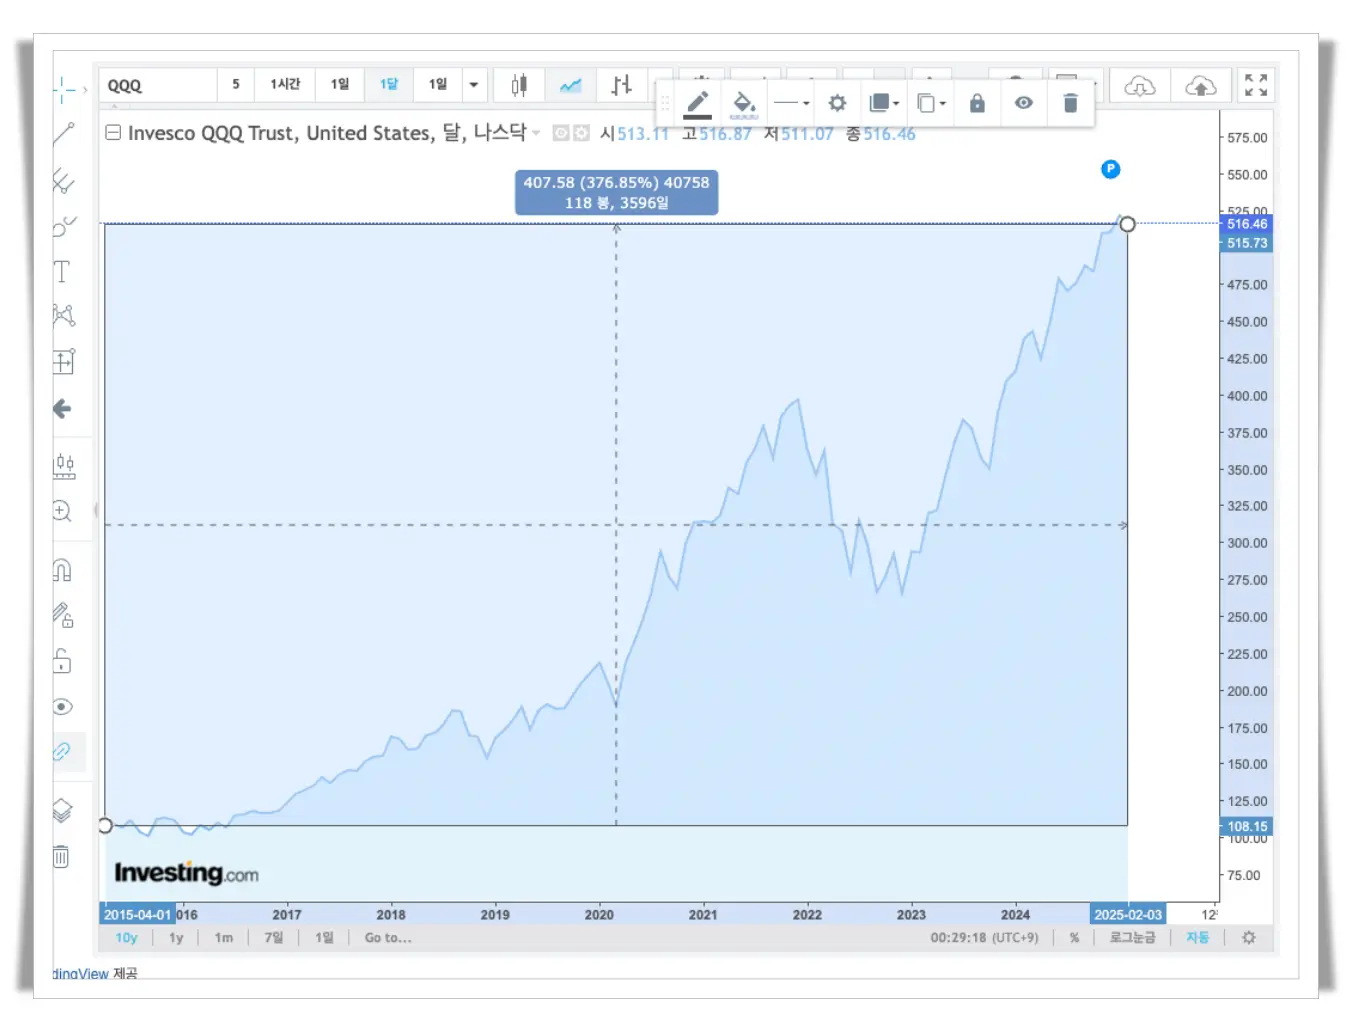Select the pattern drawing tool
The height and width of the screenshot is (1032, 1352).
[x=63, y=316]
